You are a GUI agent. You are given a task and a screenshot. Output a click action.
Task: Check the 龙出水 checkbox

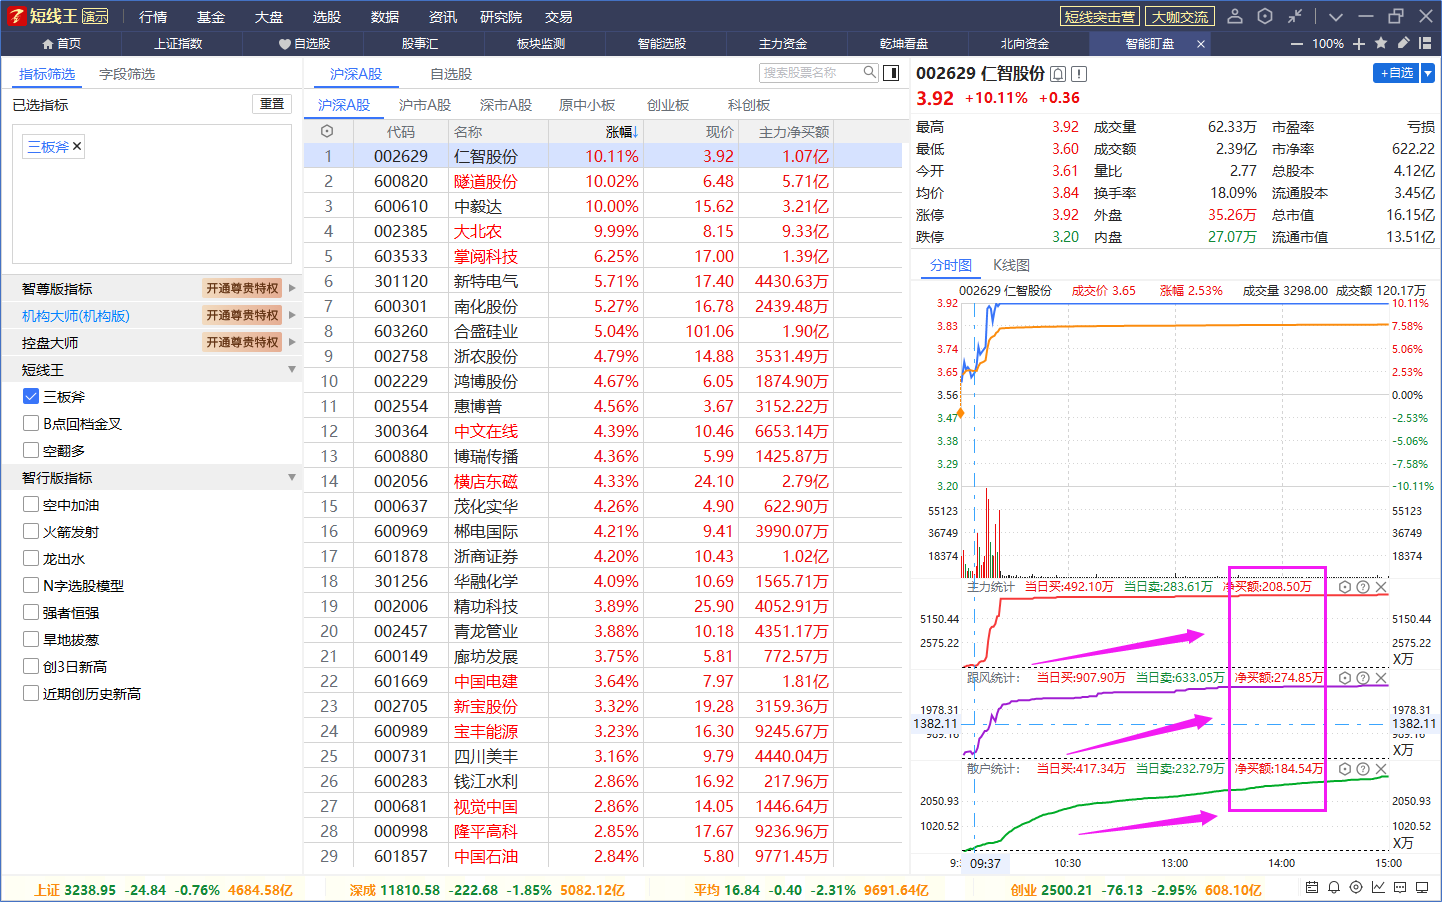click(x=31, y=558)
